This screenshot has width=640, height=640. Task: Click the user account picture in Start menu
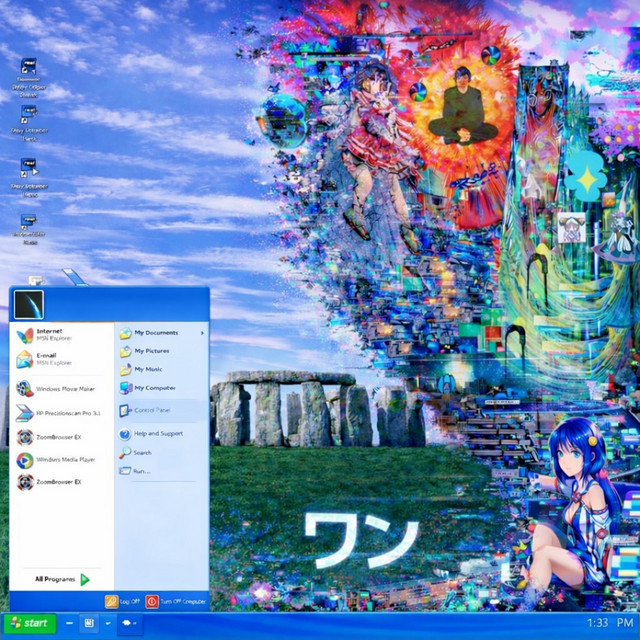click(x=29, y=304)
